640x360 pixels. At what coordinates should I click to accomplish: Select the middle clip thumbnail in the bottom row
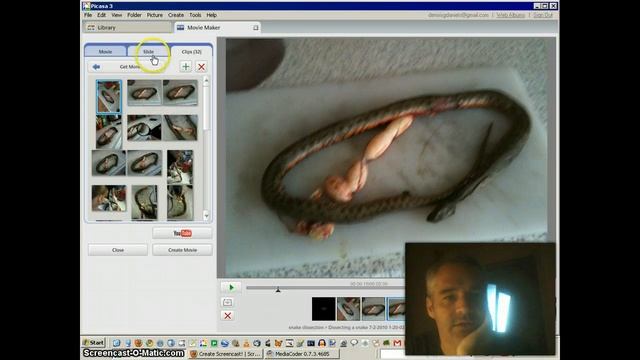pos(144,202)
